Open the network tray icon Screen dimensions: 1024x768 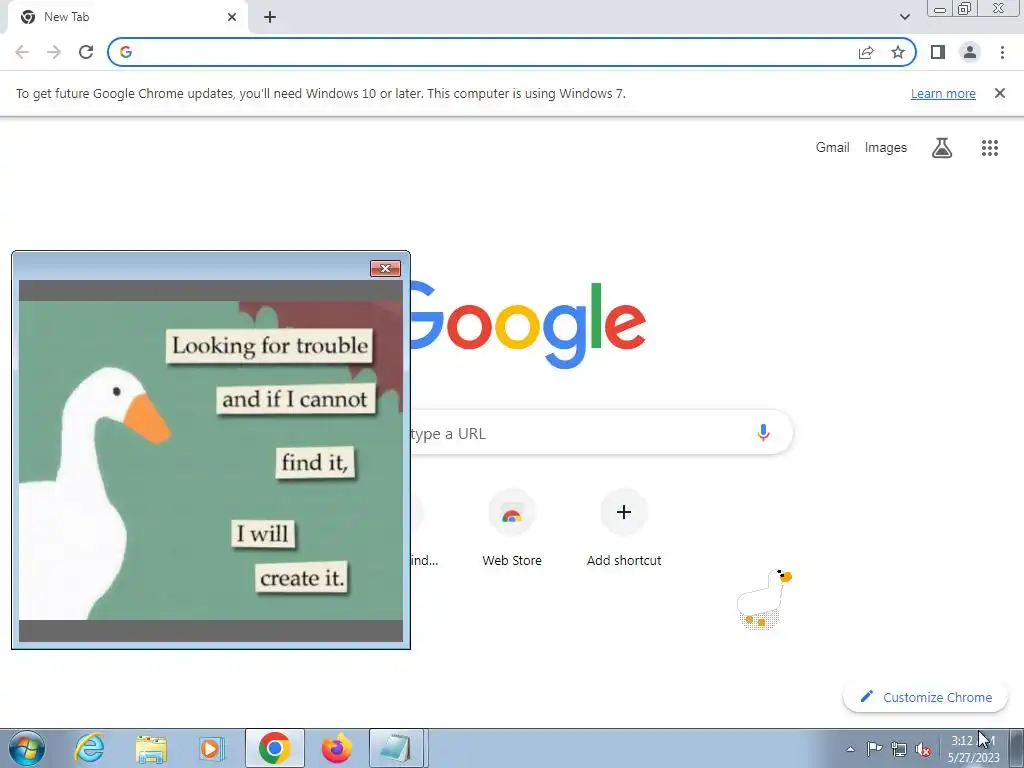(x=899, y=749)
